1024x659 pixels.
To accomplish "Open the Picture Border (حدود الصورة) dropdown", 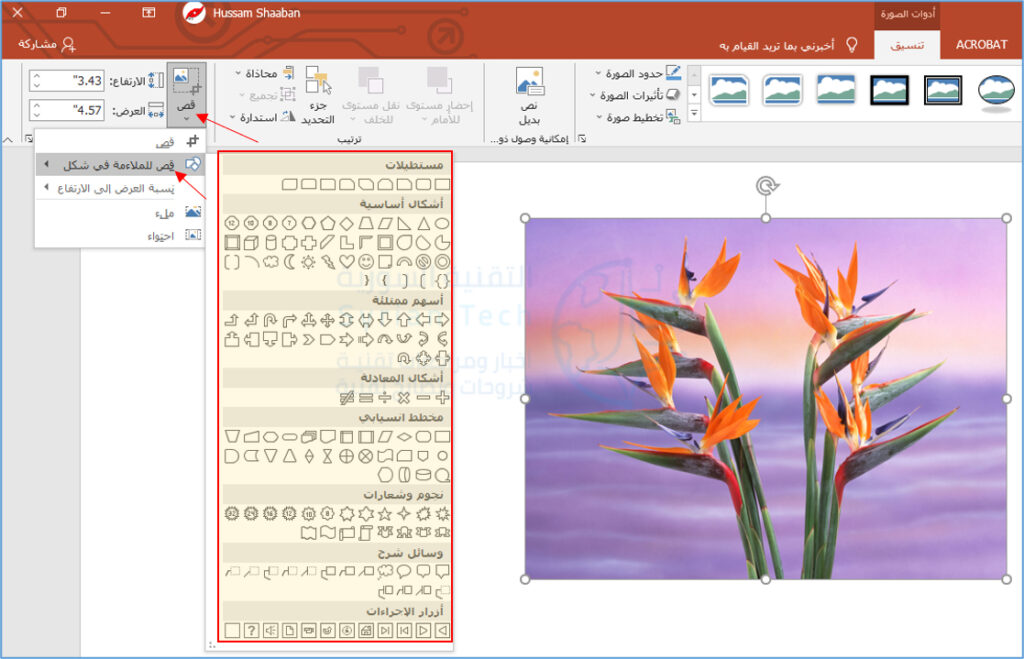I will [638, 74].
